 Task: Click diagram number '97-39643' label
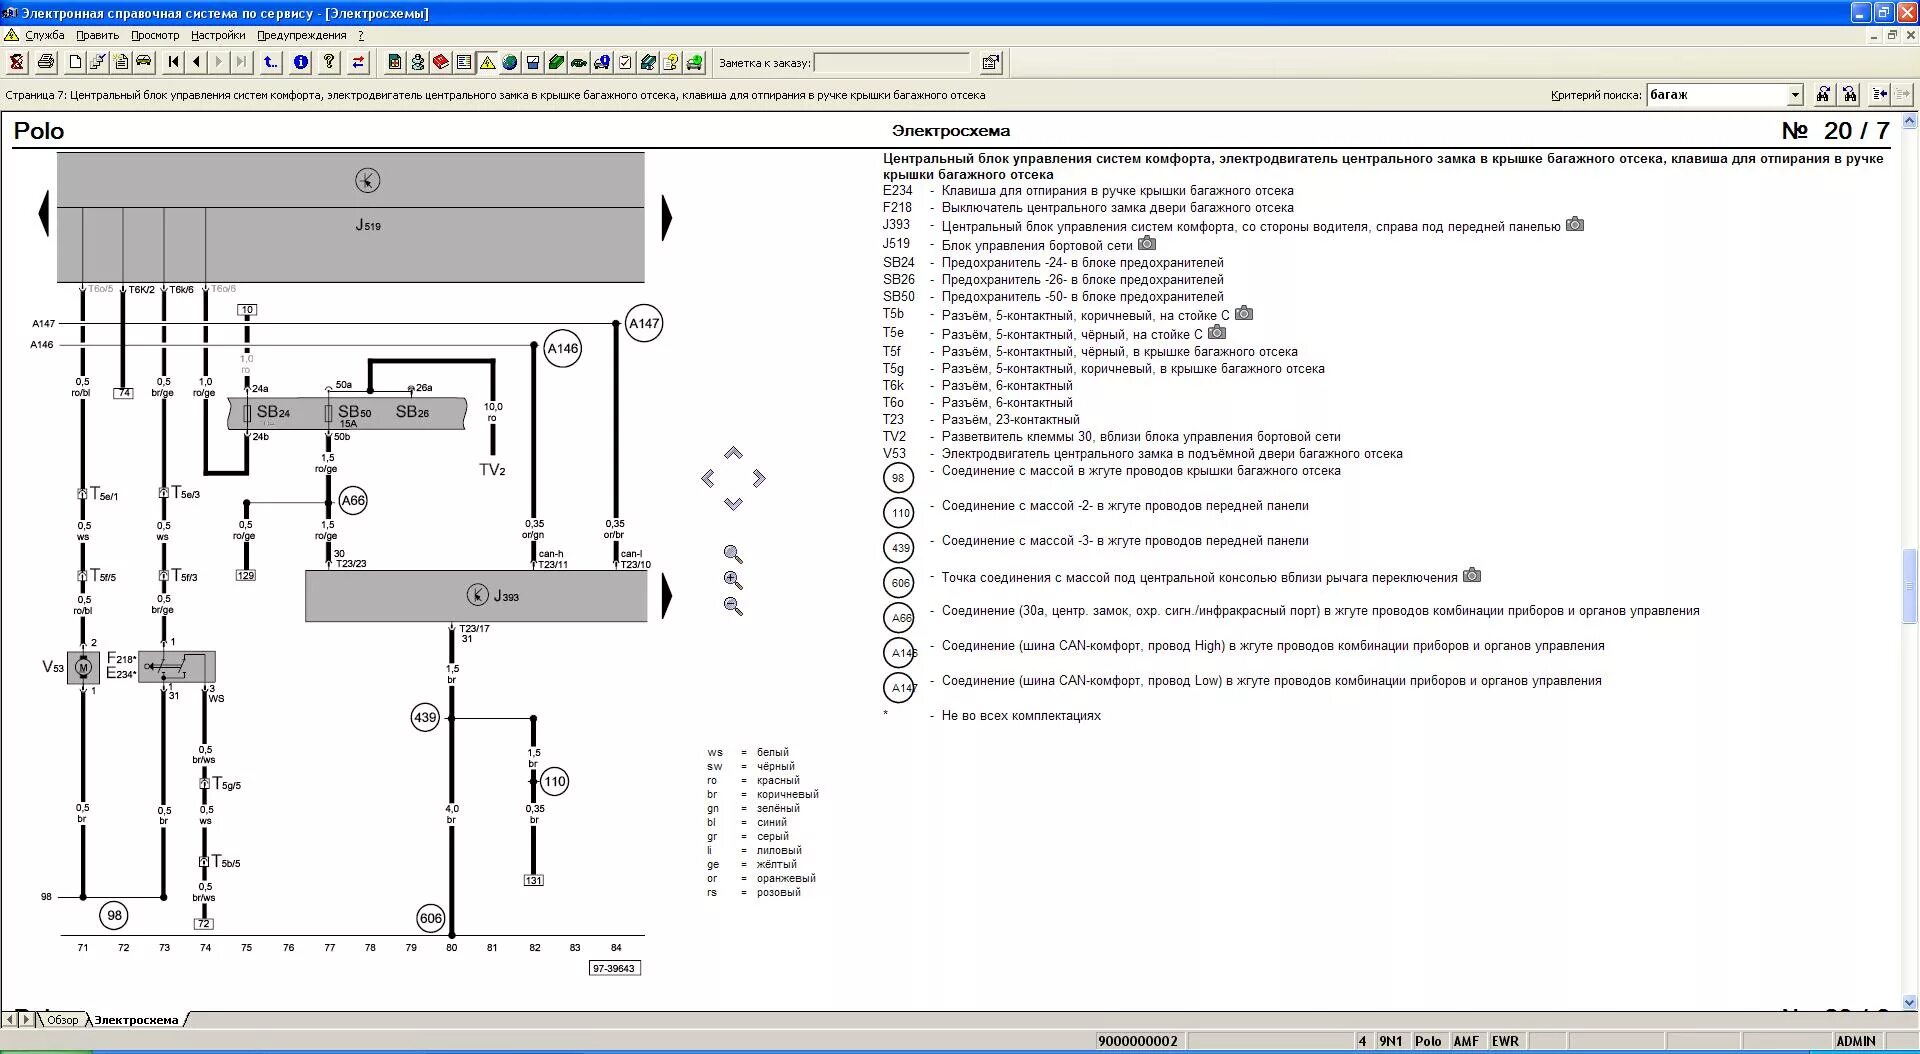click(x=614, y=968)
